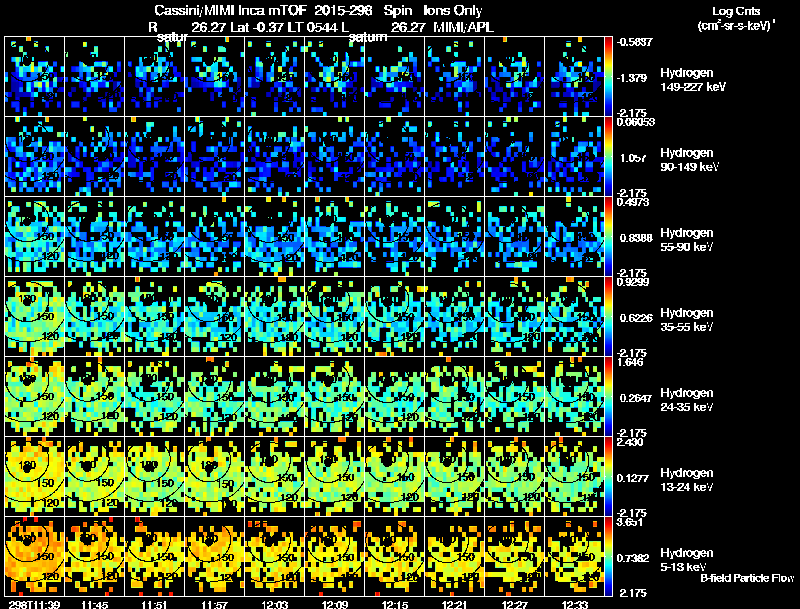
Task: Click the 'LT 0544' value in subtitle
Action: point(313,28)
